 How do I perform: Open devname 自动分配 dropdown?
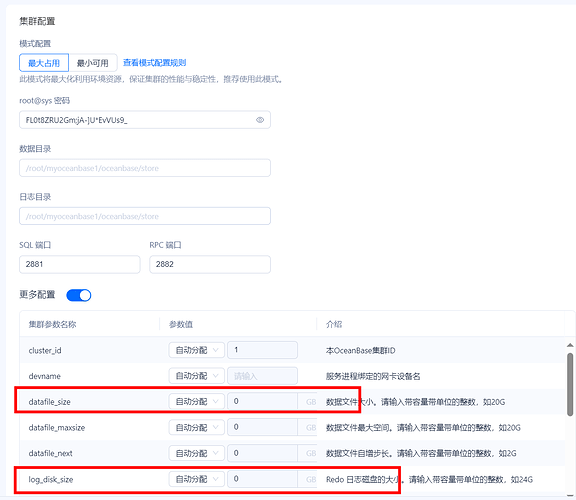click(197, 376)
